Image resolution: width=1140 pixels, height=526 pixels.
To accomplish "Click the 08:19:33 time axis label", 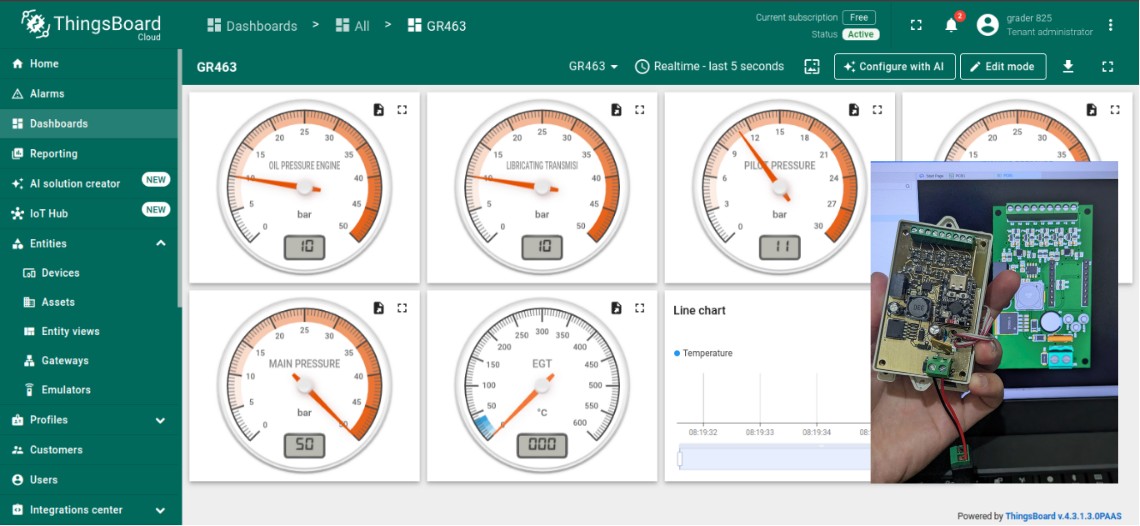I will pos(760,431).
